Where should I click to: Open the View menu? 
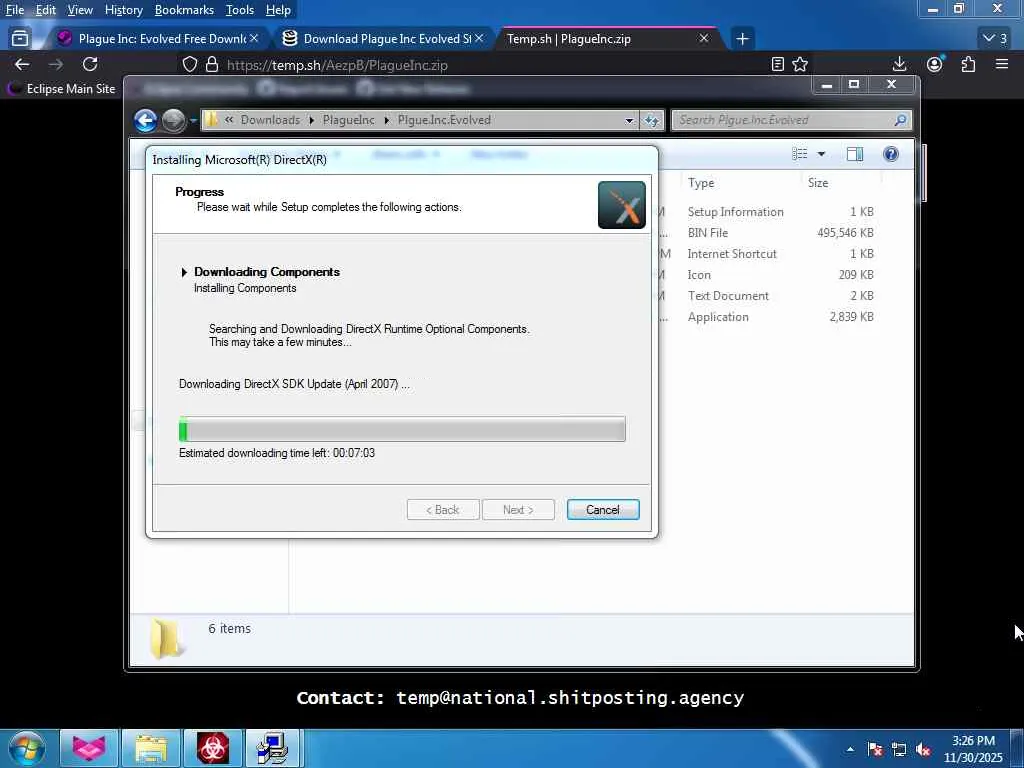click(x=80, y=10)
